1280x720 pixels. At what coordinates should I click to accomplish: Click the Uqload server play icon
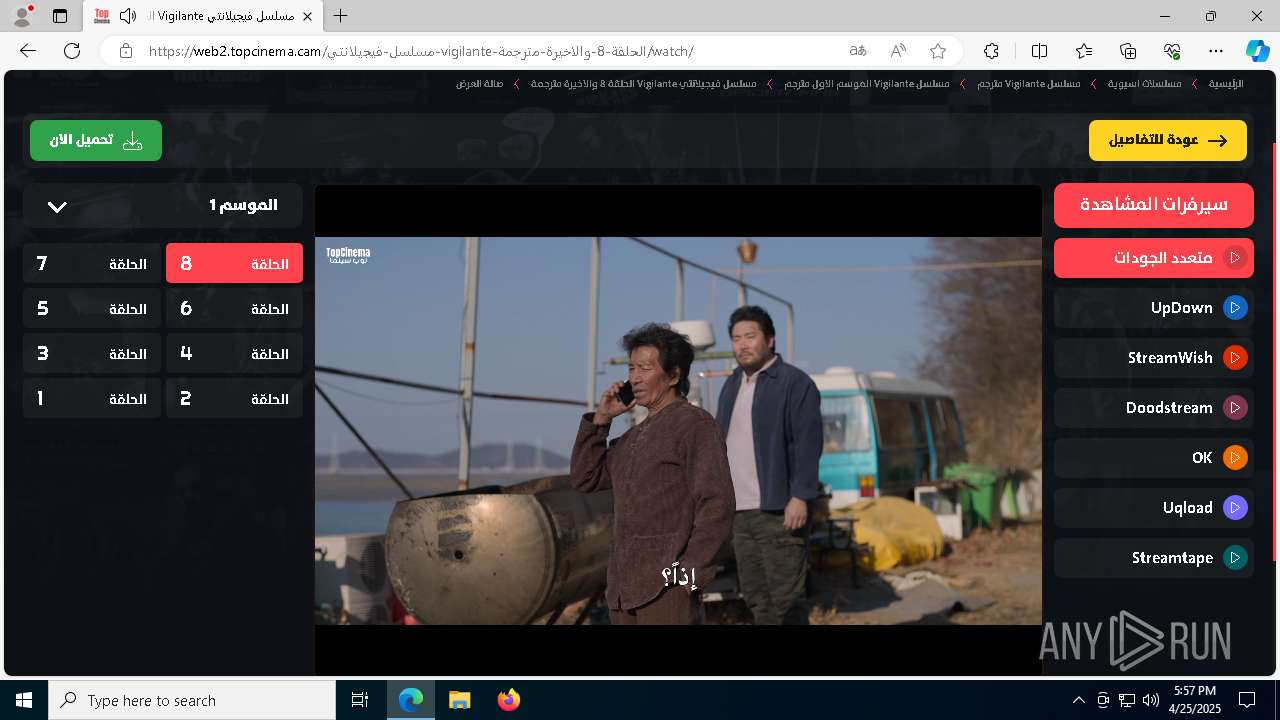tap(1235, 508)
